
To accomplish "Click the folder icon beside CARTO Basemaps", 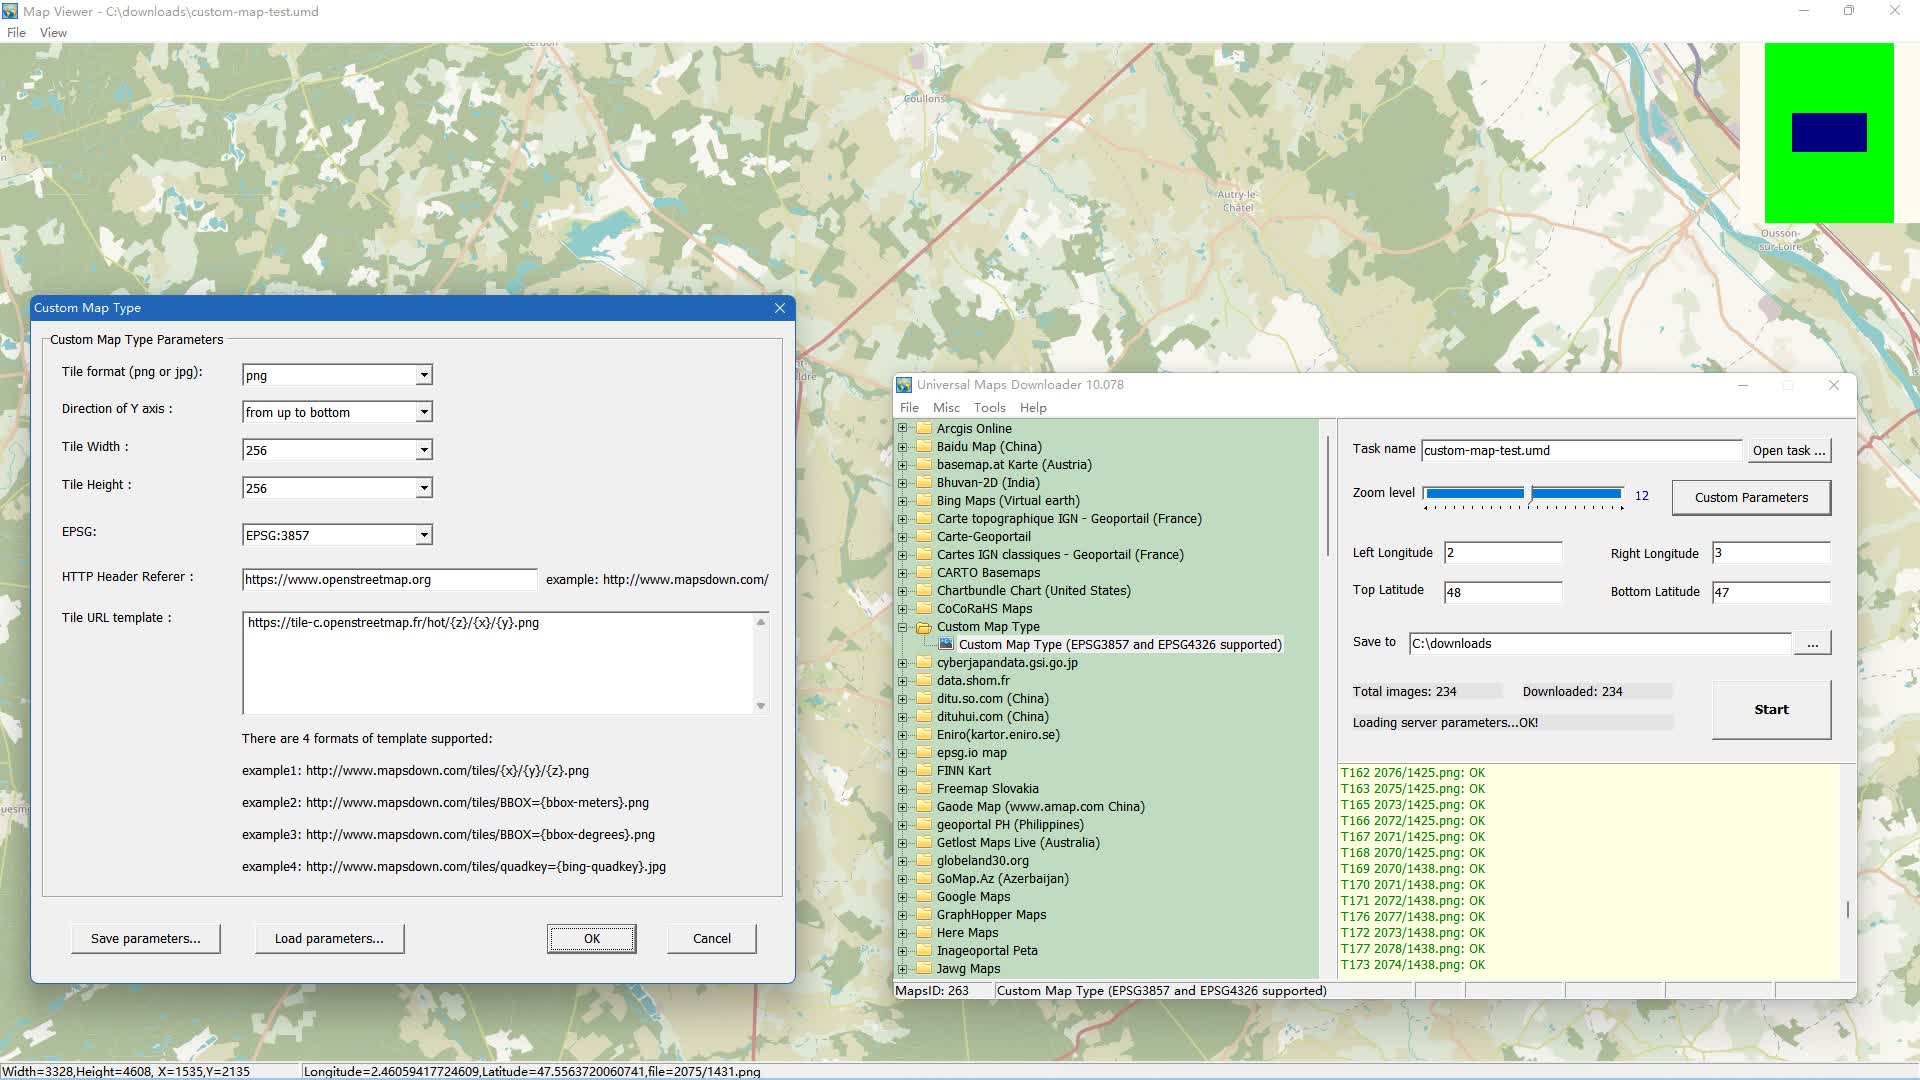I will click(923, 572).
